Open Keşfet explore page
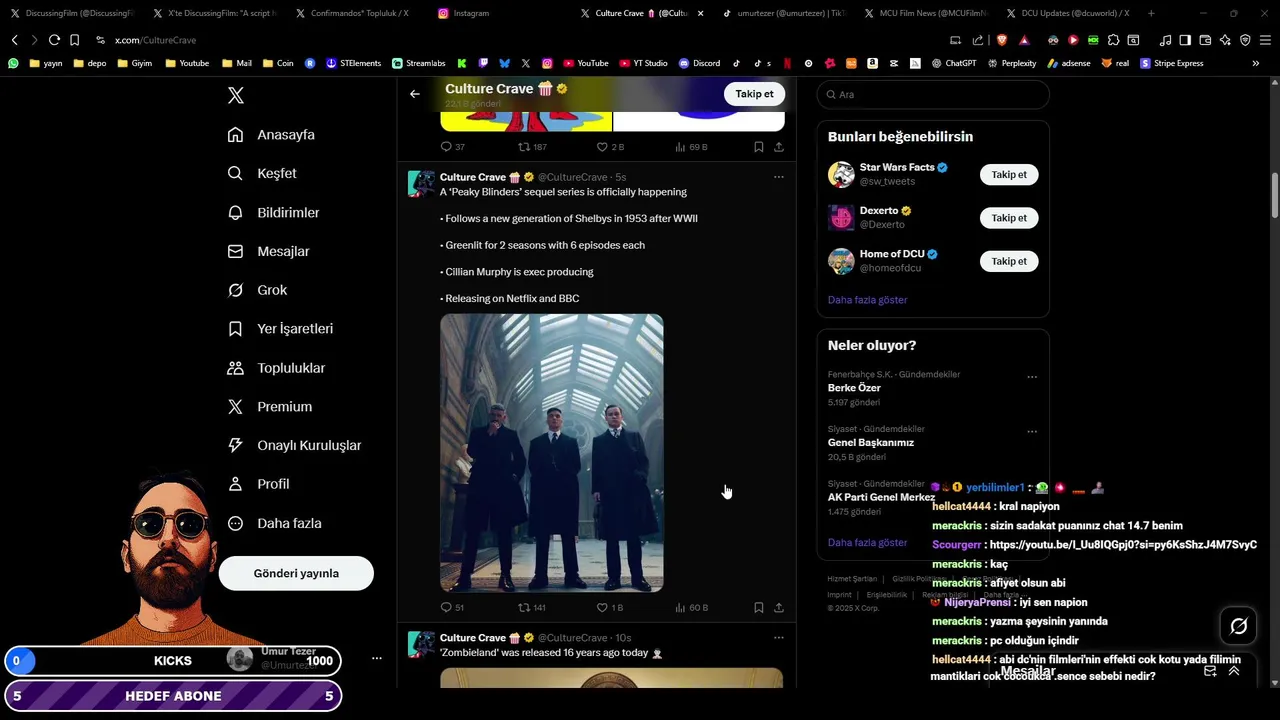1280x720 pixels. (262, 173)
